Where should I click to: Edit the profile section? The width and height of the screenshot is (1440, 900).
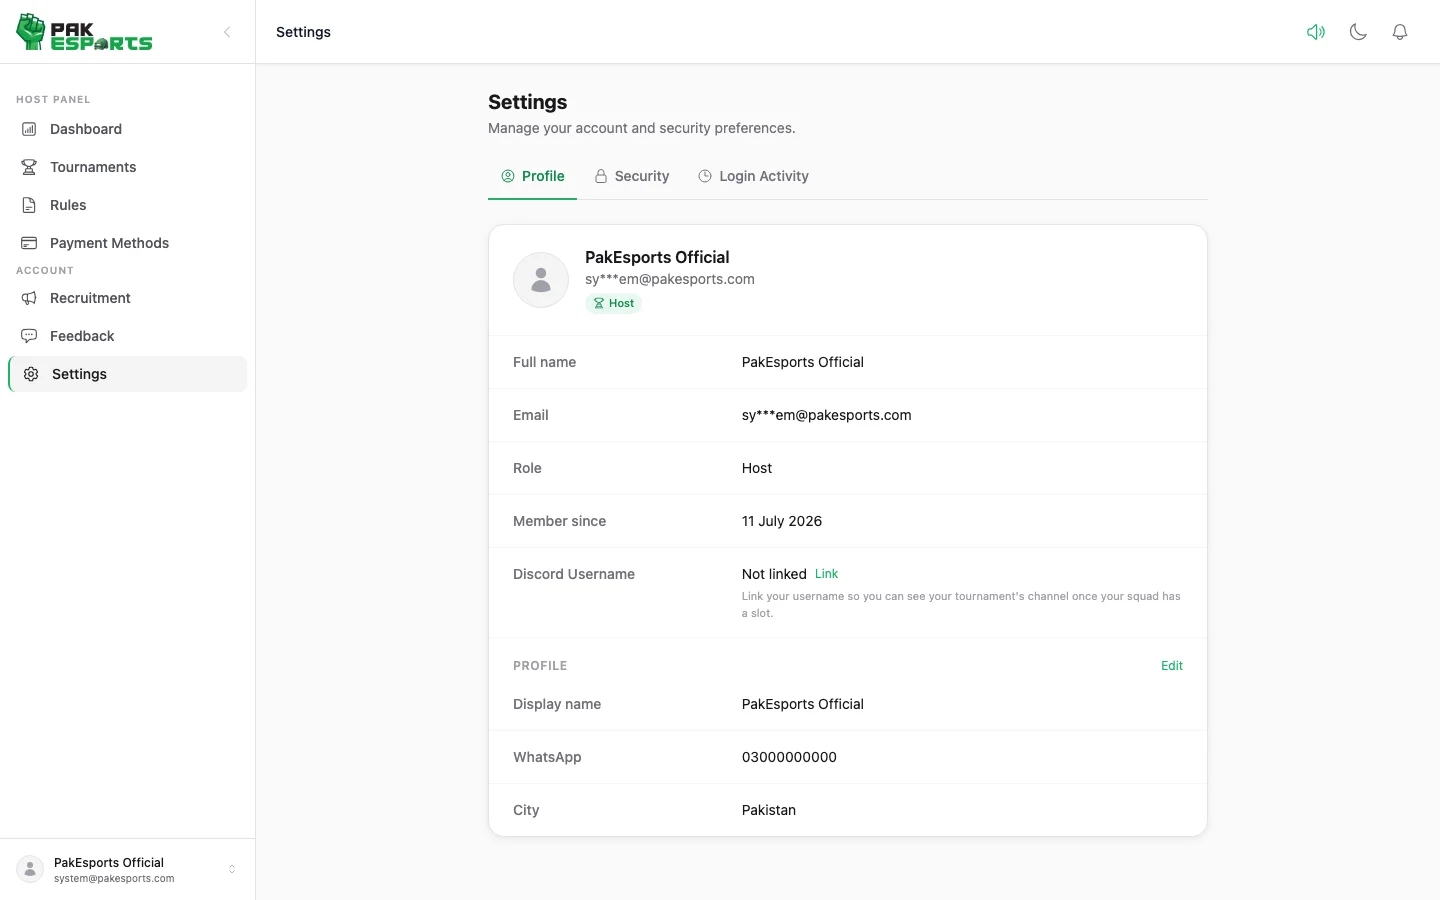click(1172, 666)
